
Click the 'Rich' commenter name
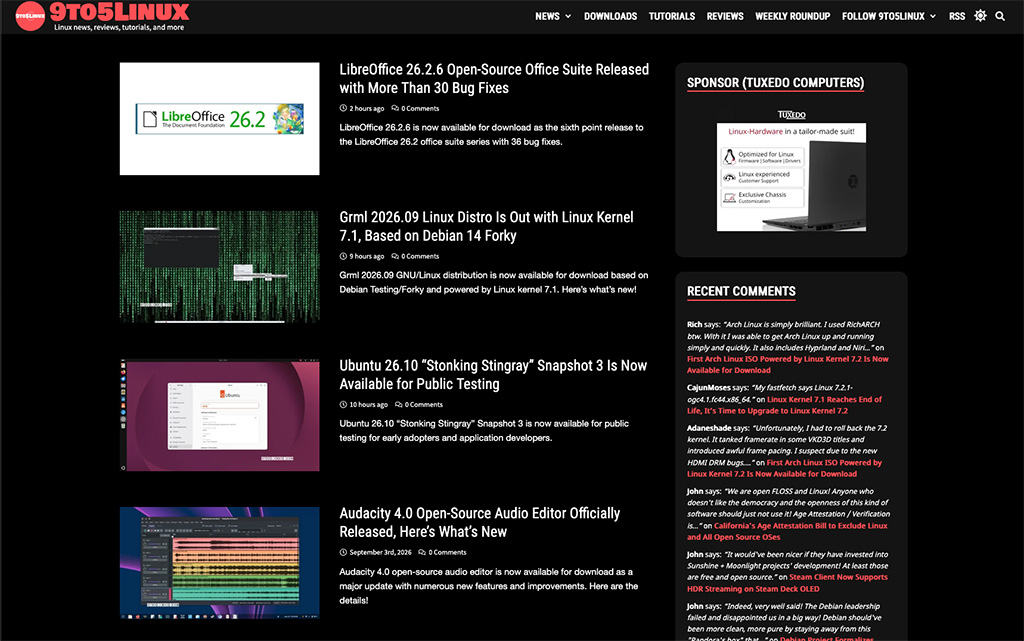[x=694, y=324]
